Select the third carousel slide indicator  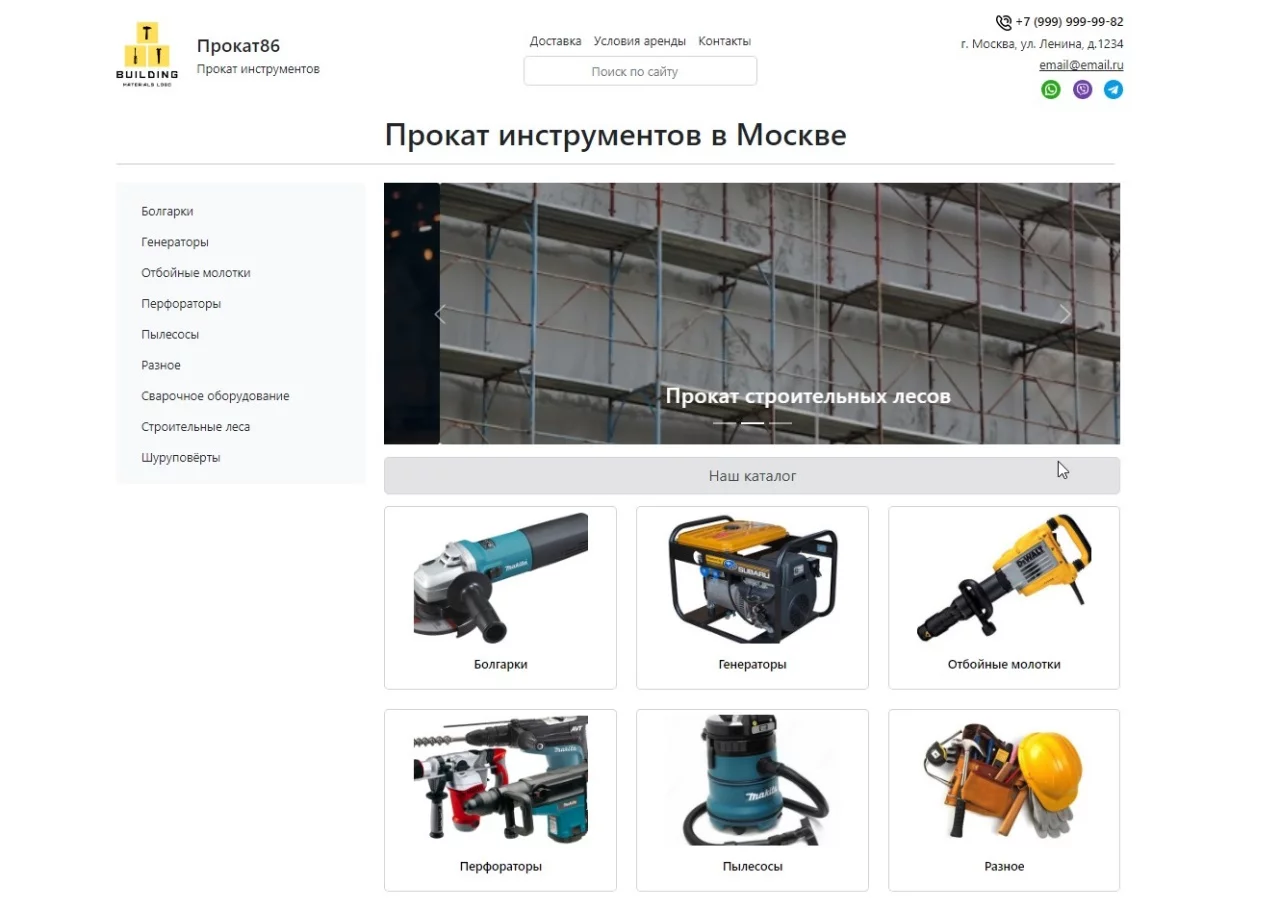[x=781, y=424]
